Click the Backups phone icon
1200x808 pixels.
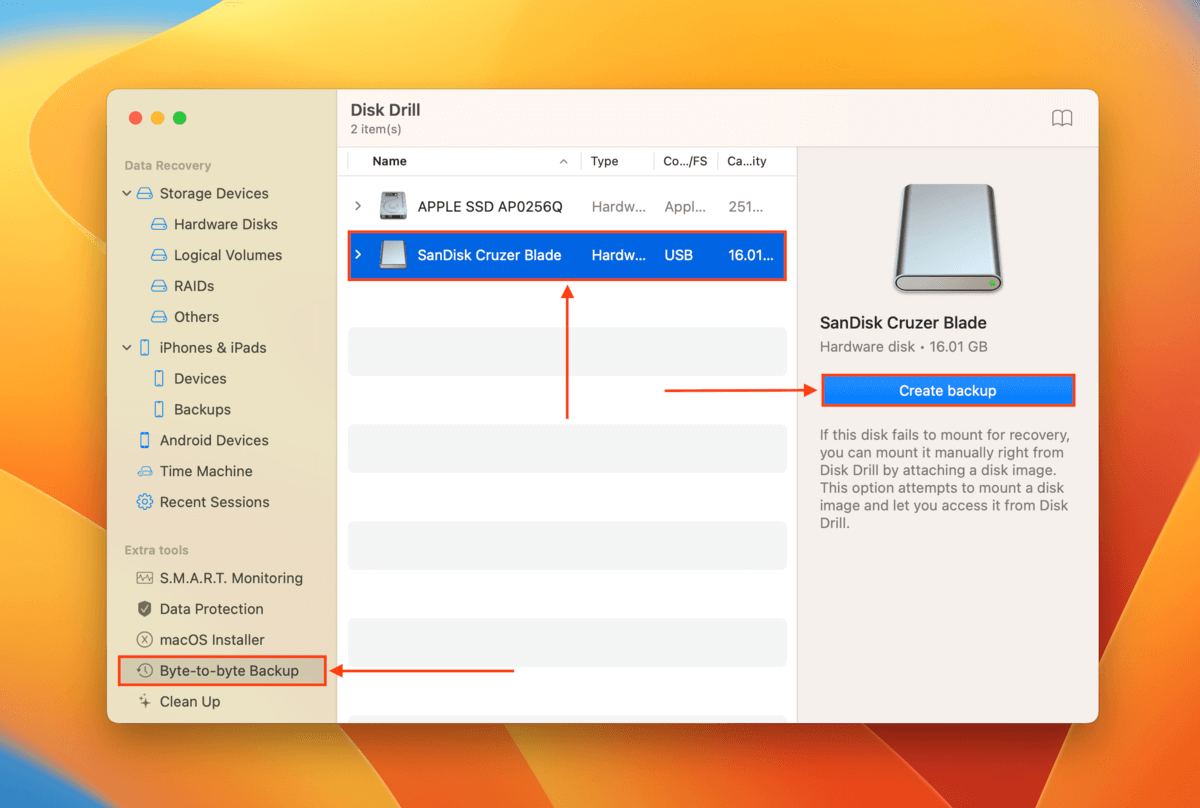(x=158, y=410)
